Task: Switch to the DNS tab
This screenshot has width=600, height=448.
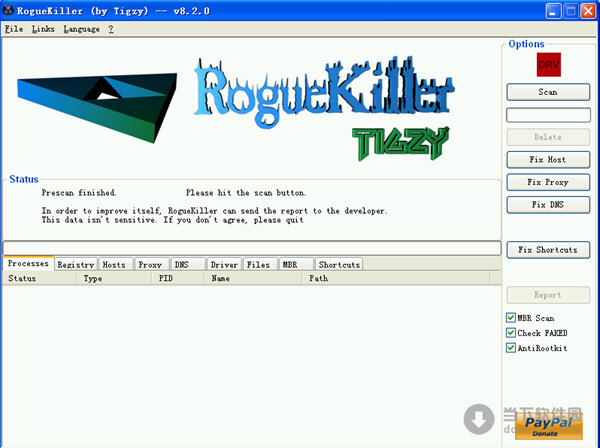Action: 188,264
